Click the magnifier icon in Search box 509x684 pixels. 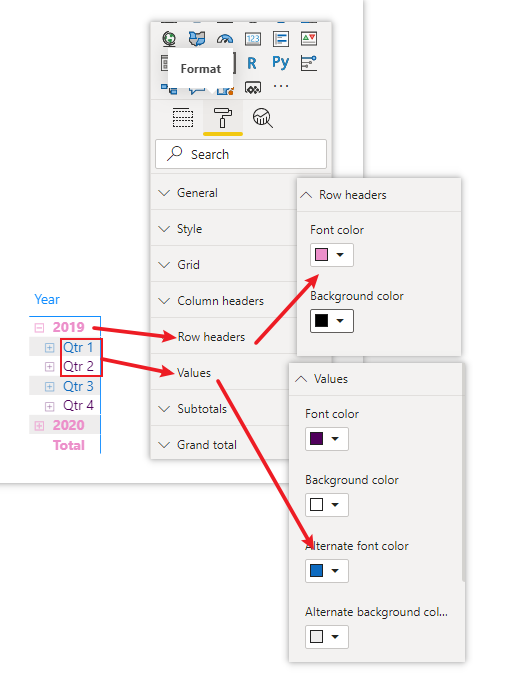tap(175, 154)
